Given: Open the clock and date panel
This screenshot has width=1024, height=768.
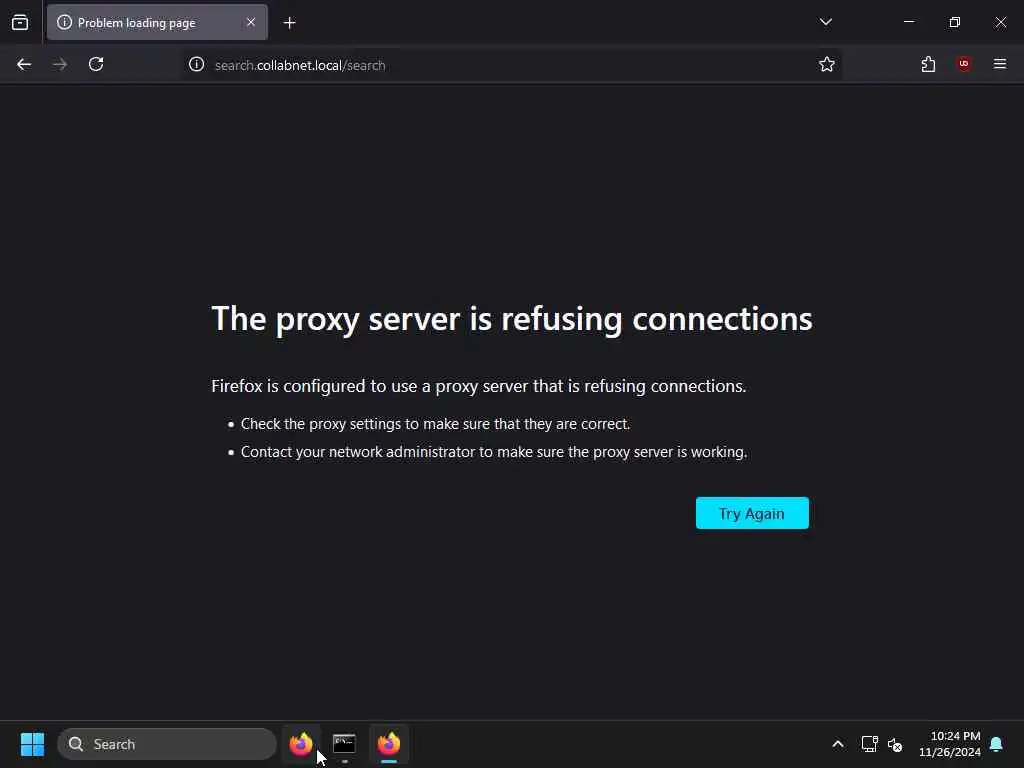Looking at the screenshot, I should (950, 744).
